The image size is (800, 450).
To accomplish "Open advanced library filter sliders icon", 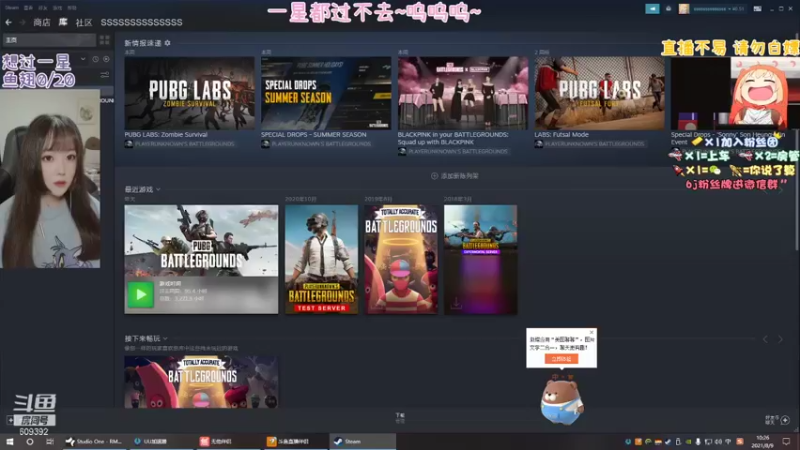I will click(x=105, y=75).
